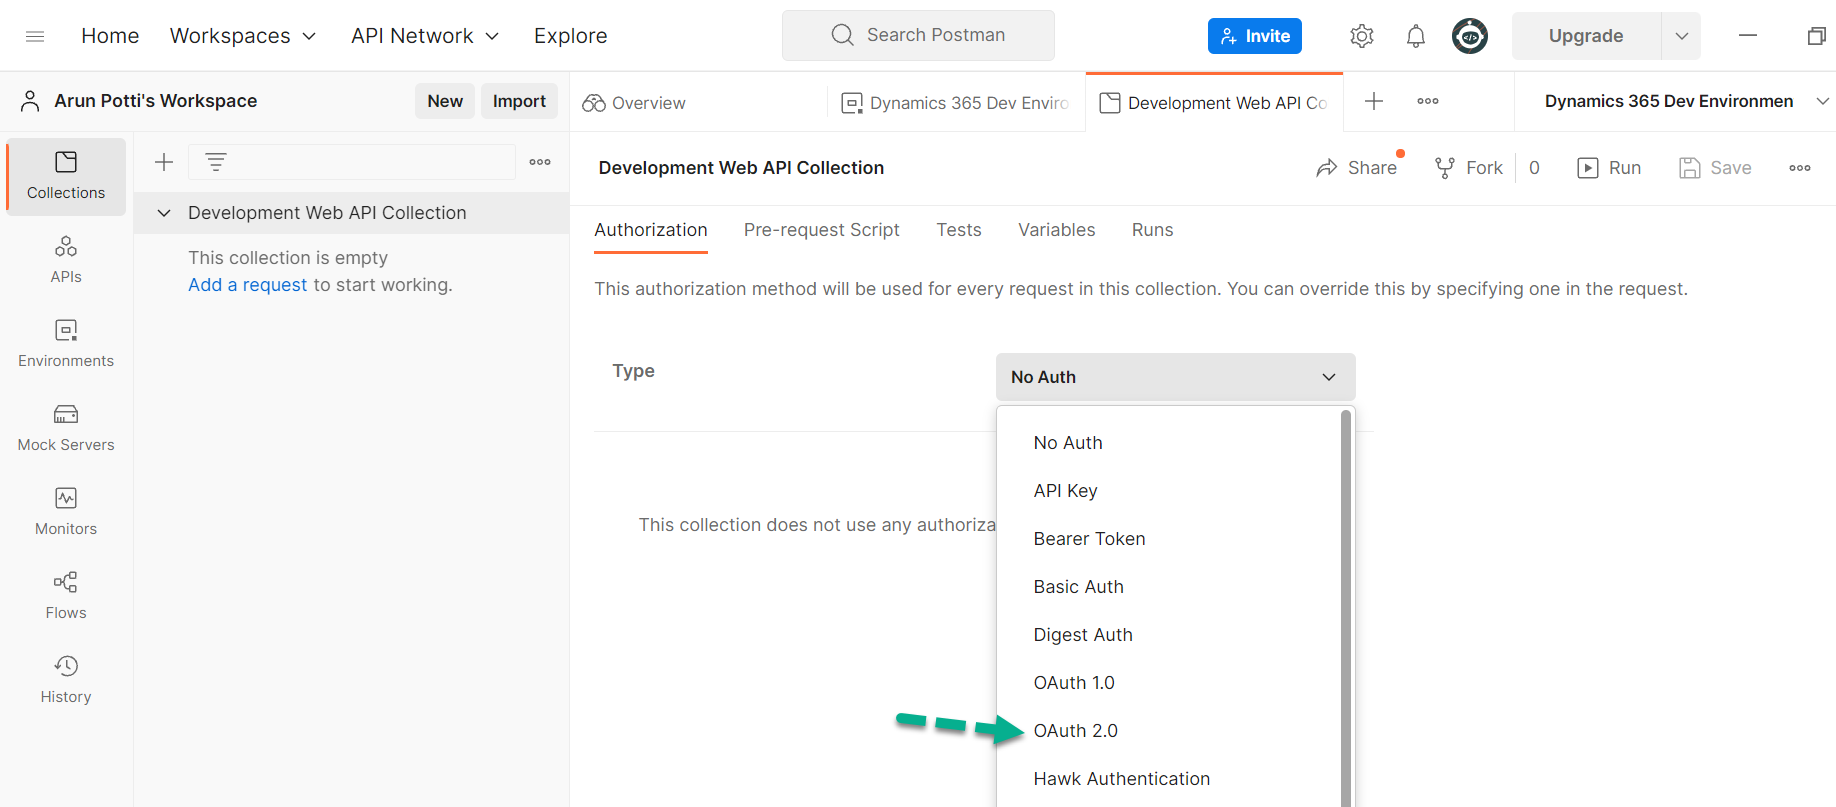Save the collection
This screenshot has width=1836, height=807.
(x=1715, y=168)
